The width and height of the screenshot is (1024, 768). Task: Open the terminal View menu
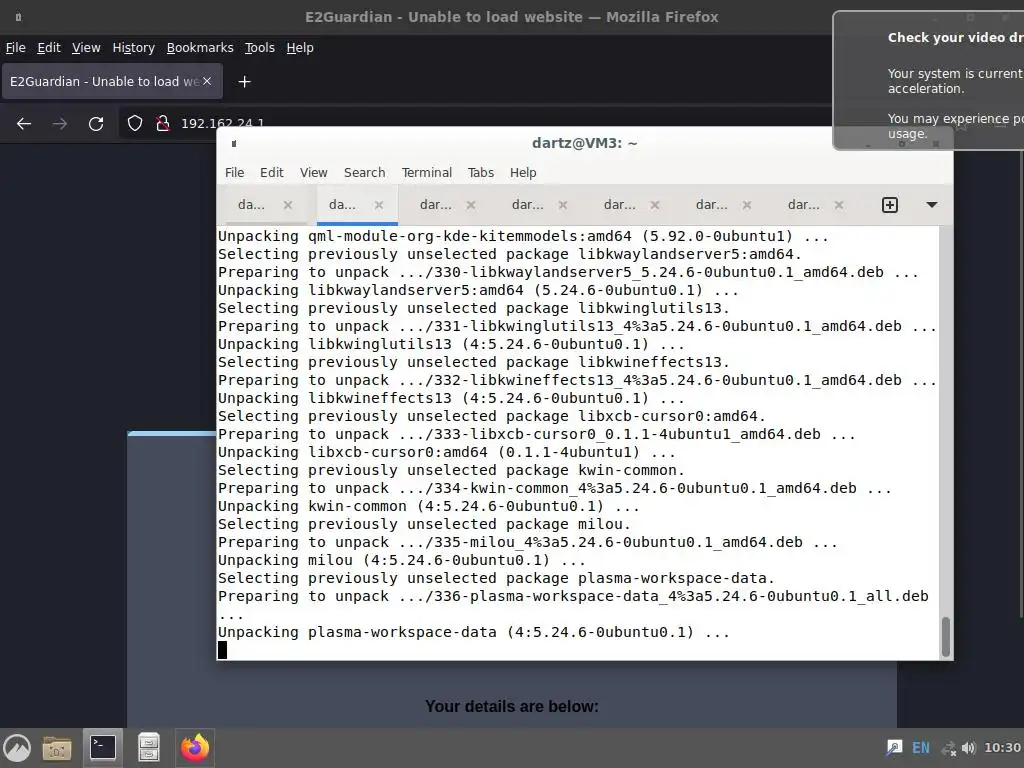point(313,172)
